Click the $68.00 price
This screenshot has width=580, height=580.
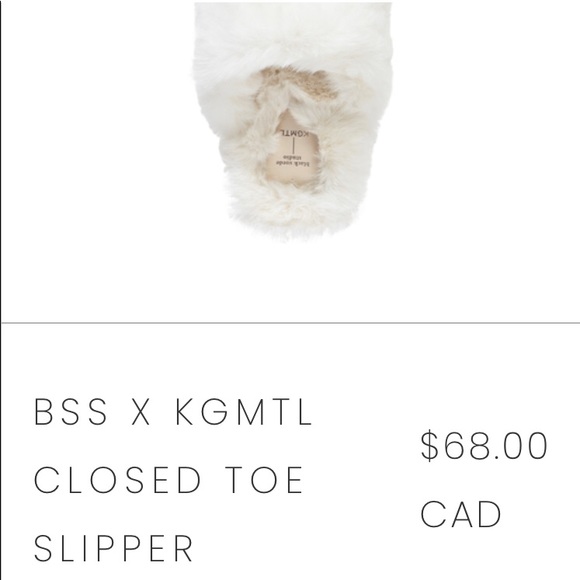[484, 446]
